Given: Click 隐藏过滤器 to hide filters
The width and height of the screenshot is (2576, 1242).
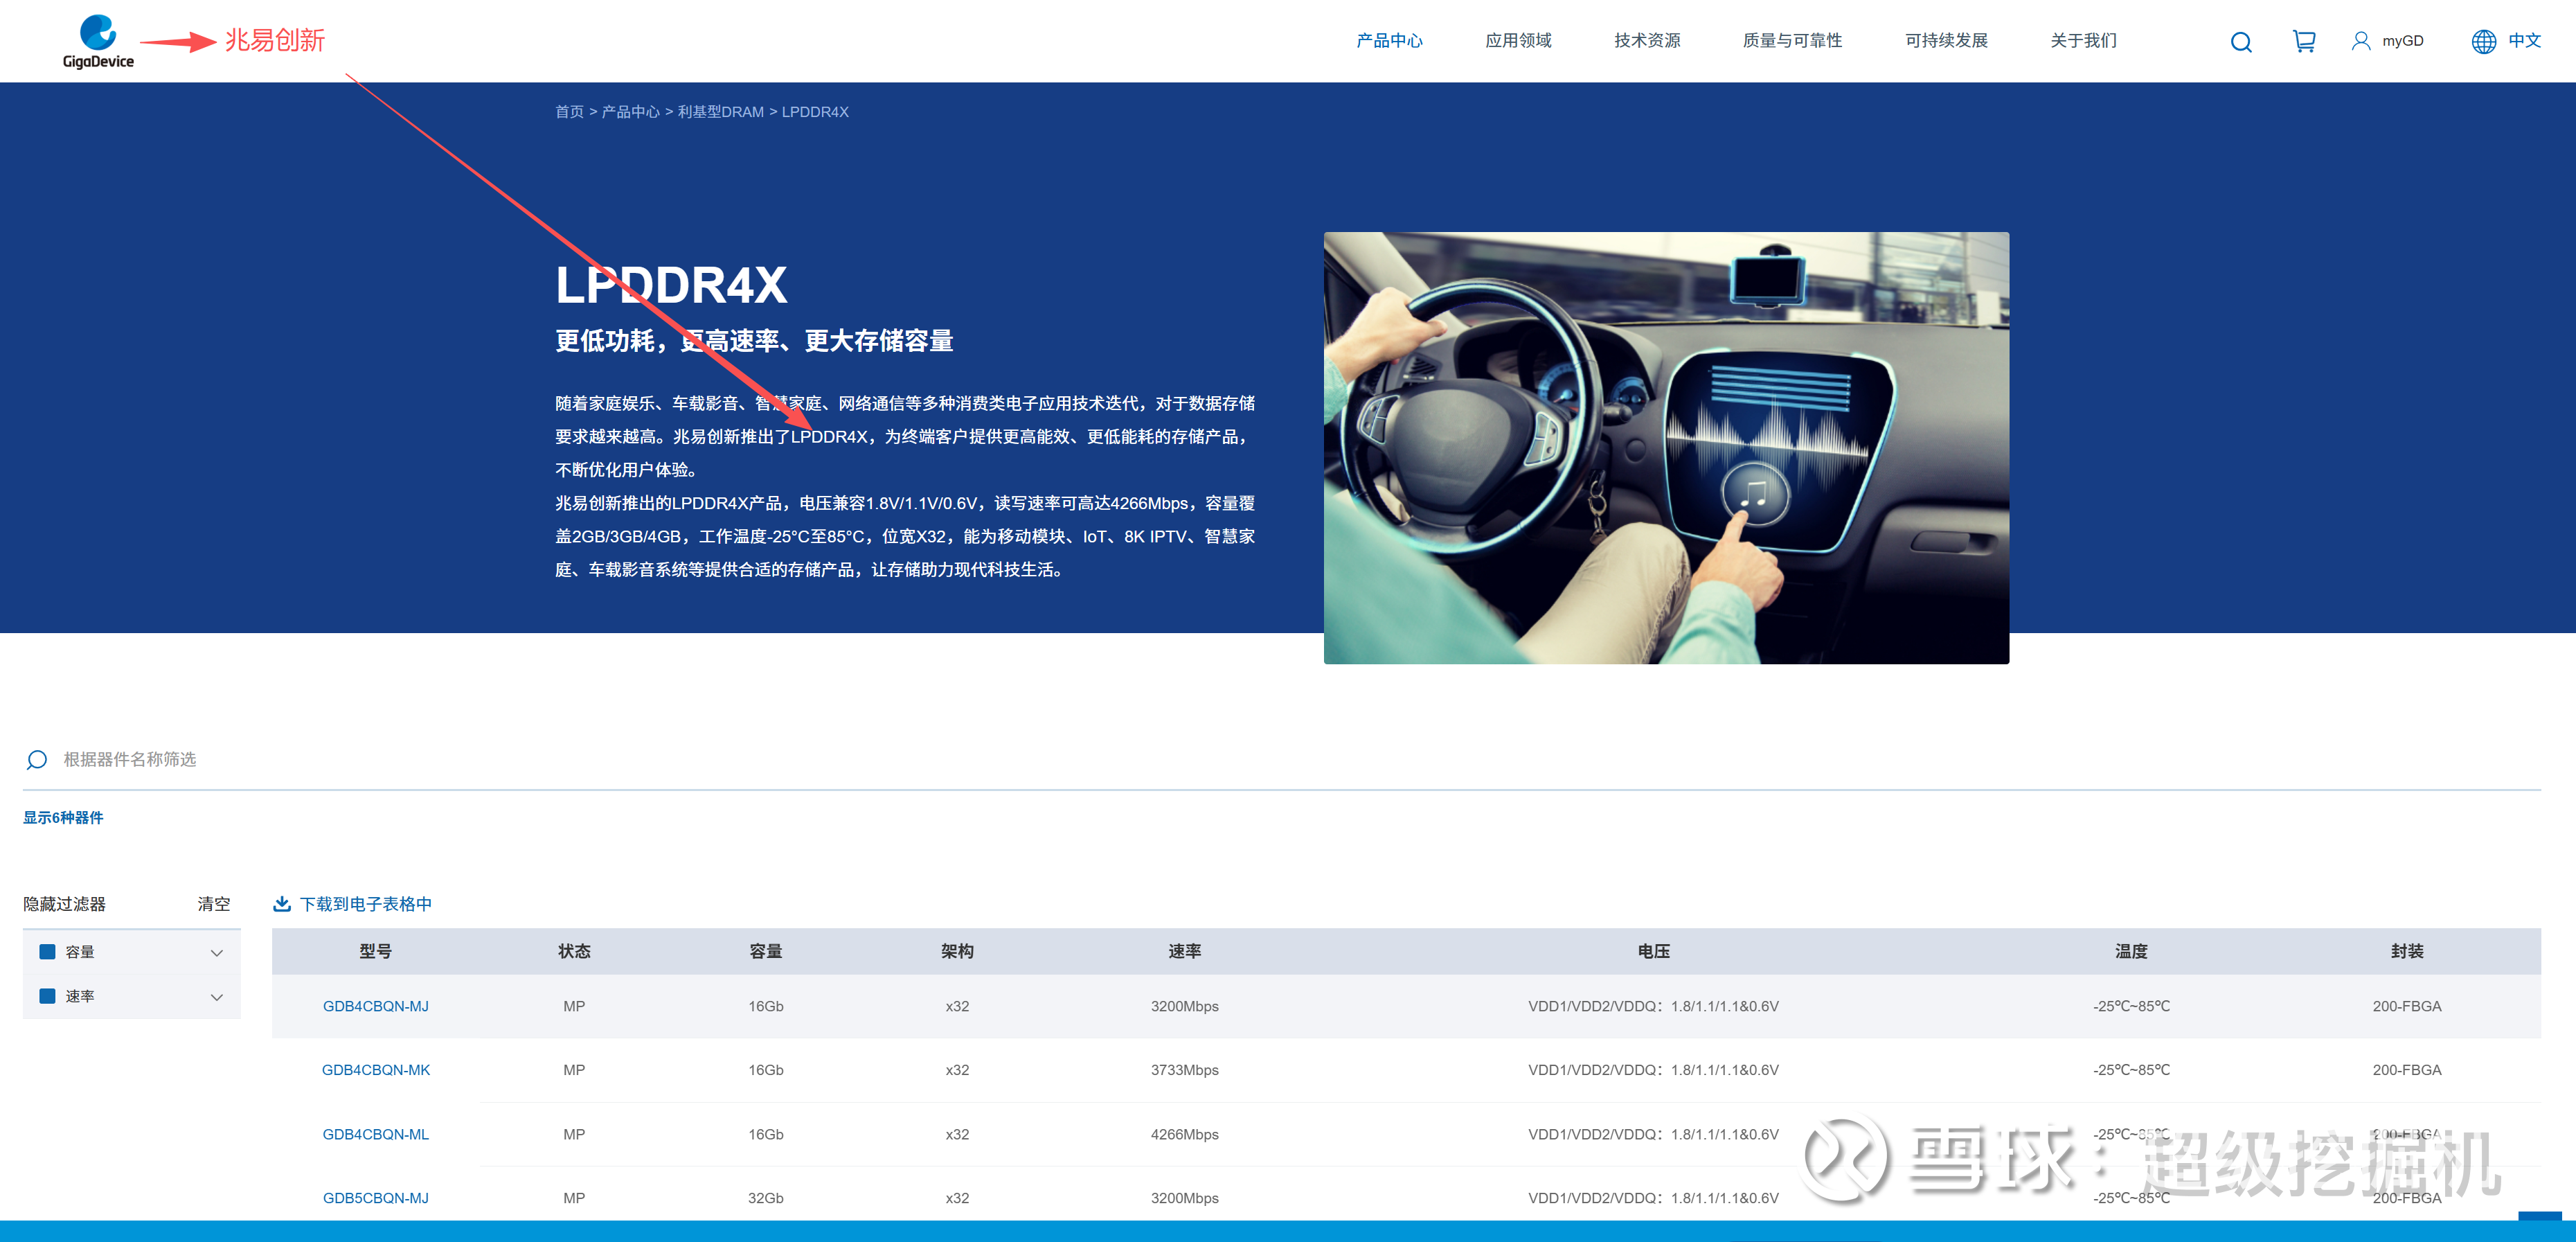Looking at the screenshot, I should (64, 904).
